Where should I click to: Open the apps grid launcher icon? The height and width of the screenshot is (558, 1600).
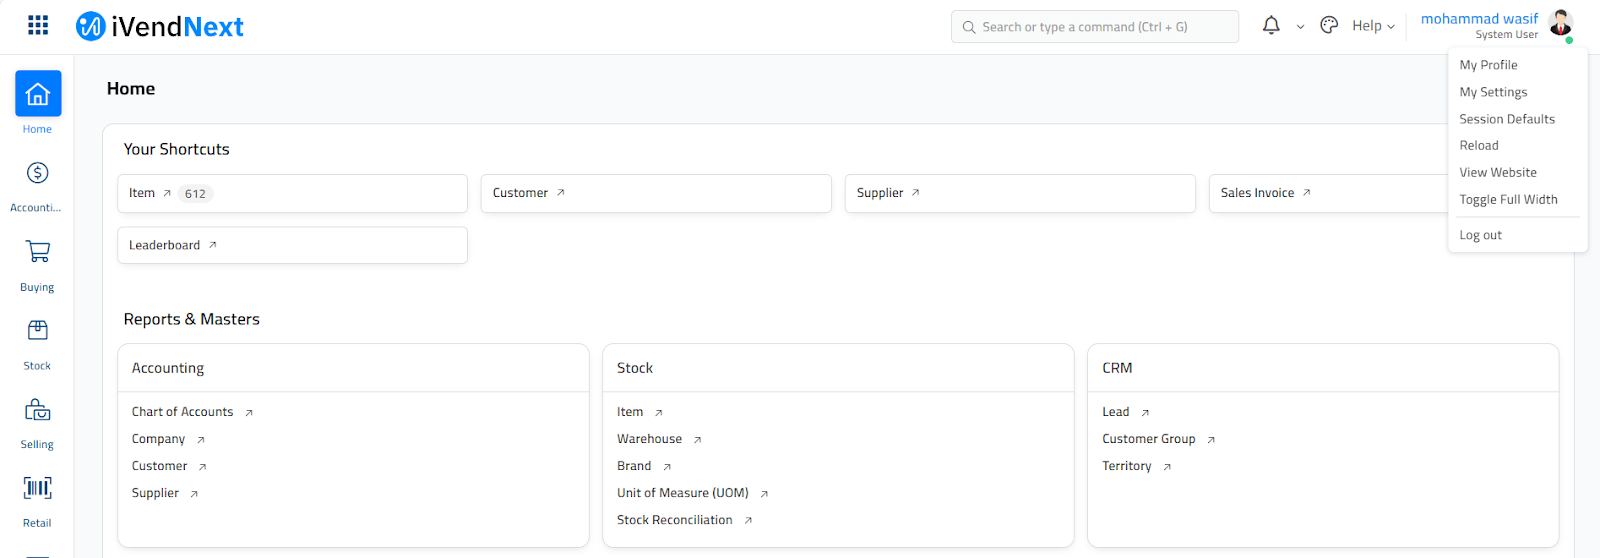38,25
